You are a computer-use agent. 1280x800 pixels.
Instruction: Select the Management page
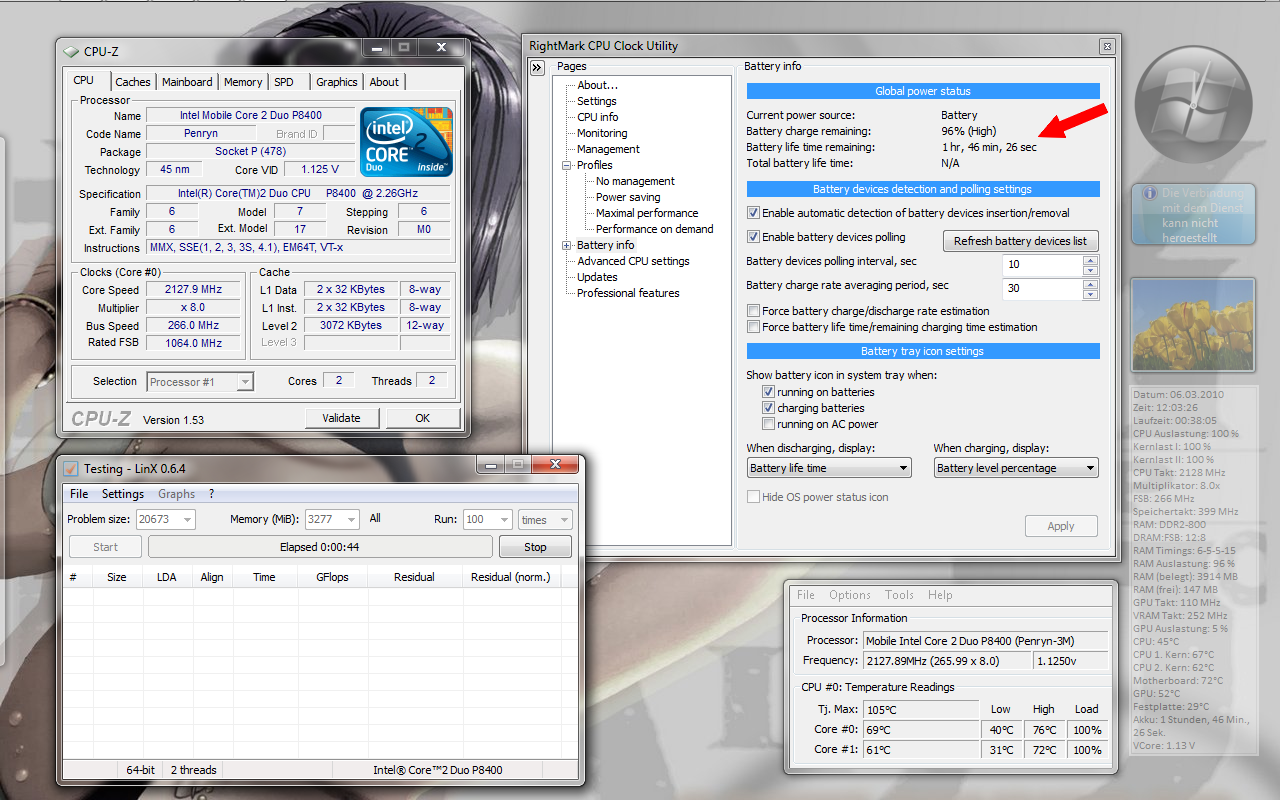coord(608,149)
